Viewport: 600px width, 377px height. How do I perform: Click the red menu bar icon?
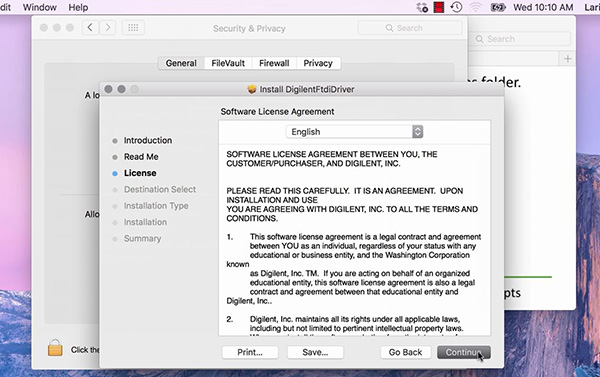point(439,7)
